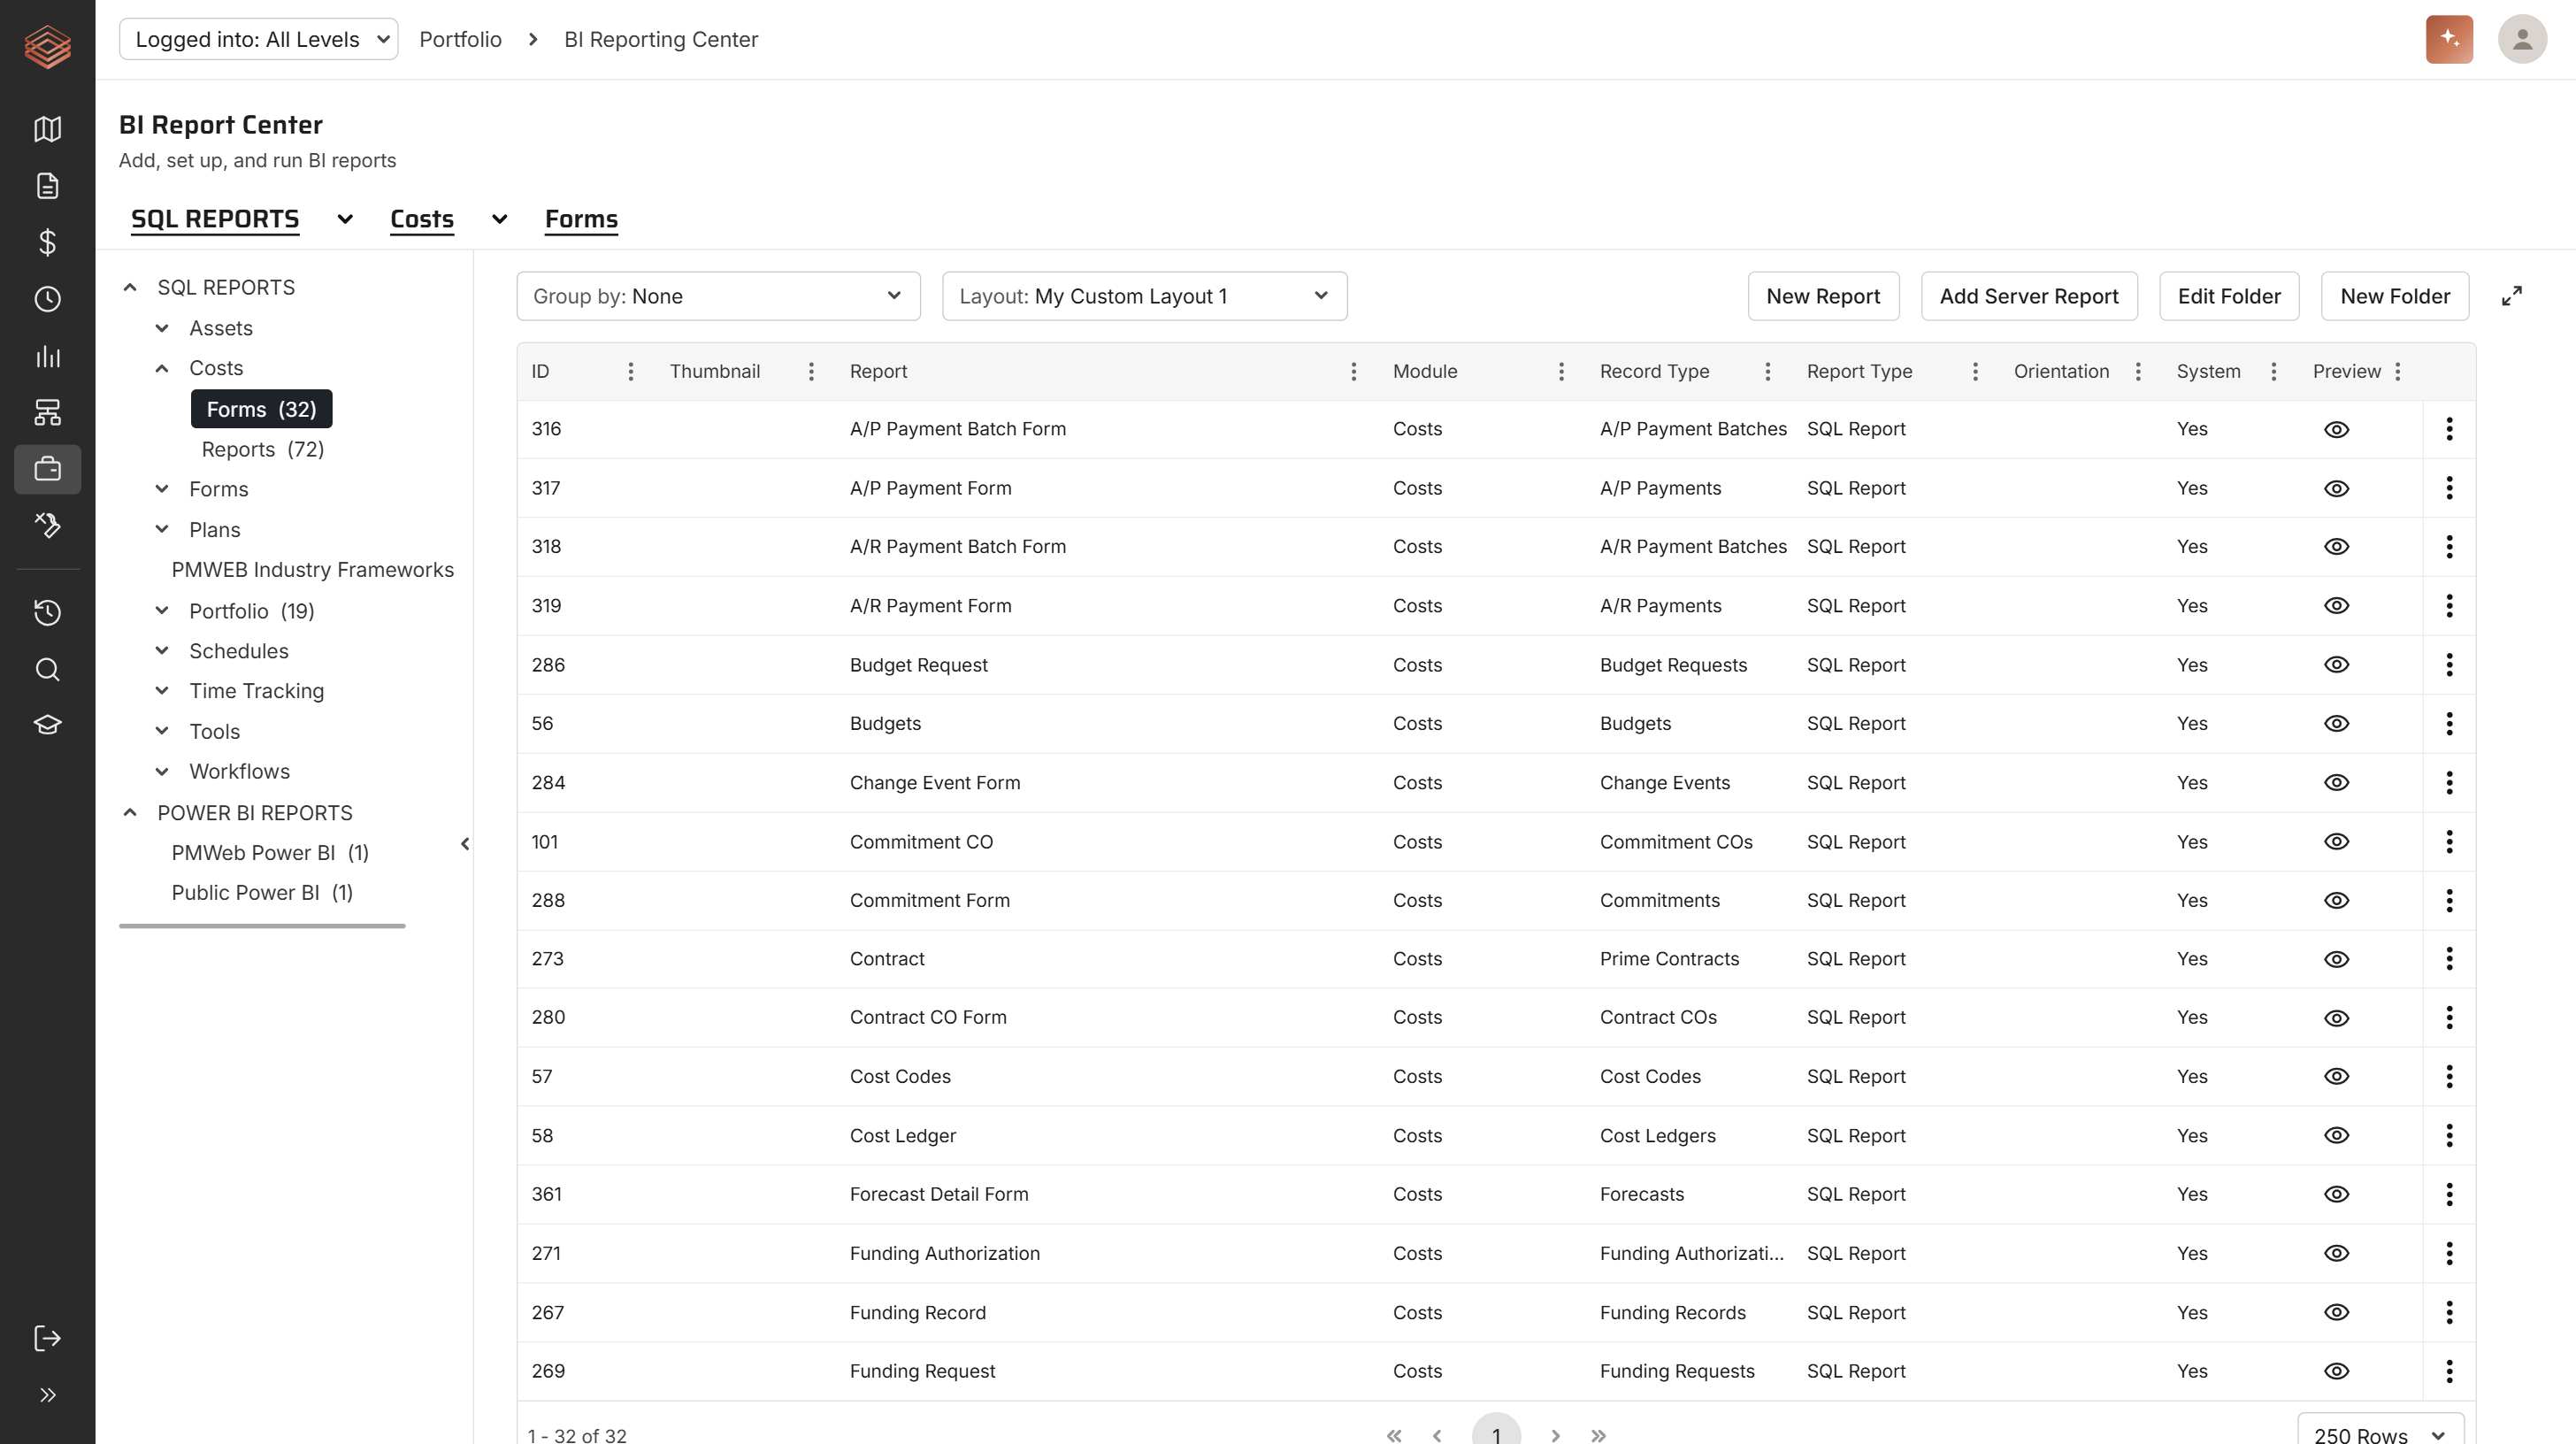
Task: Select the Costs breadcrumb tab
Action: 422,219
